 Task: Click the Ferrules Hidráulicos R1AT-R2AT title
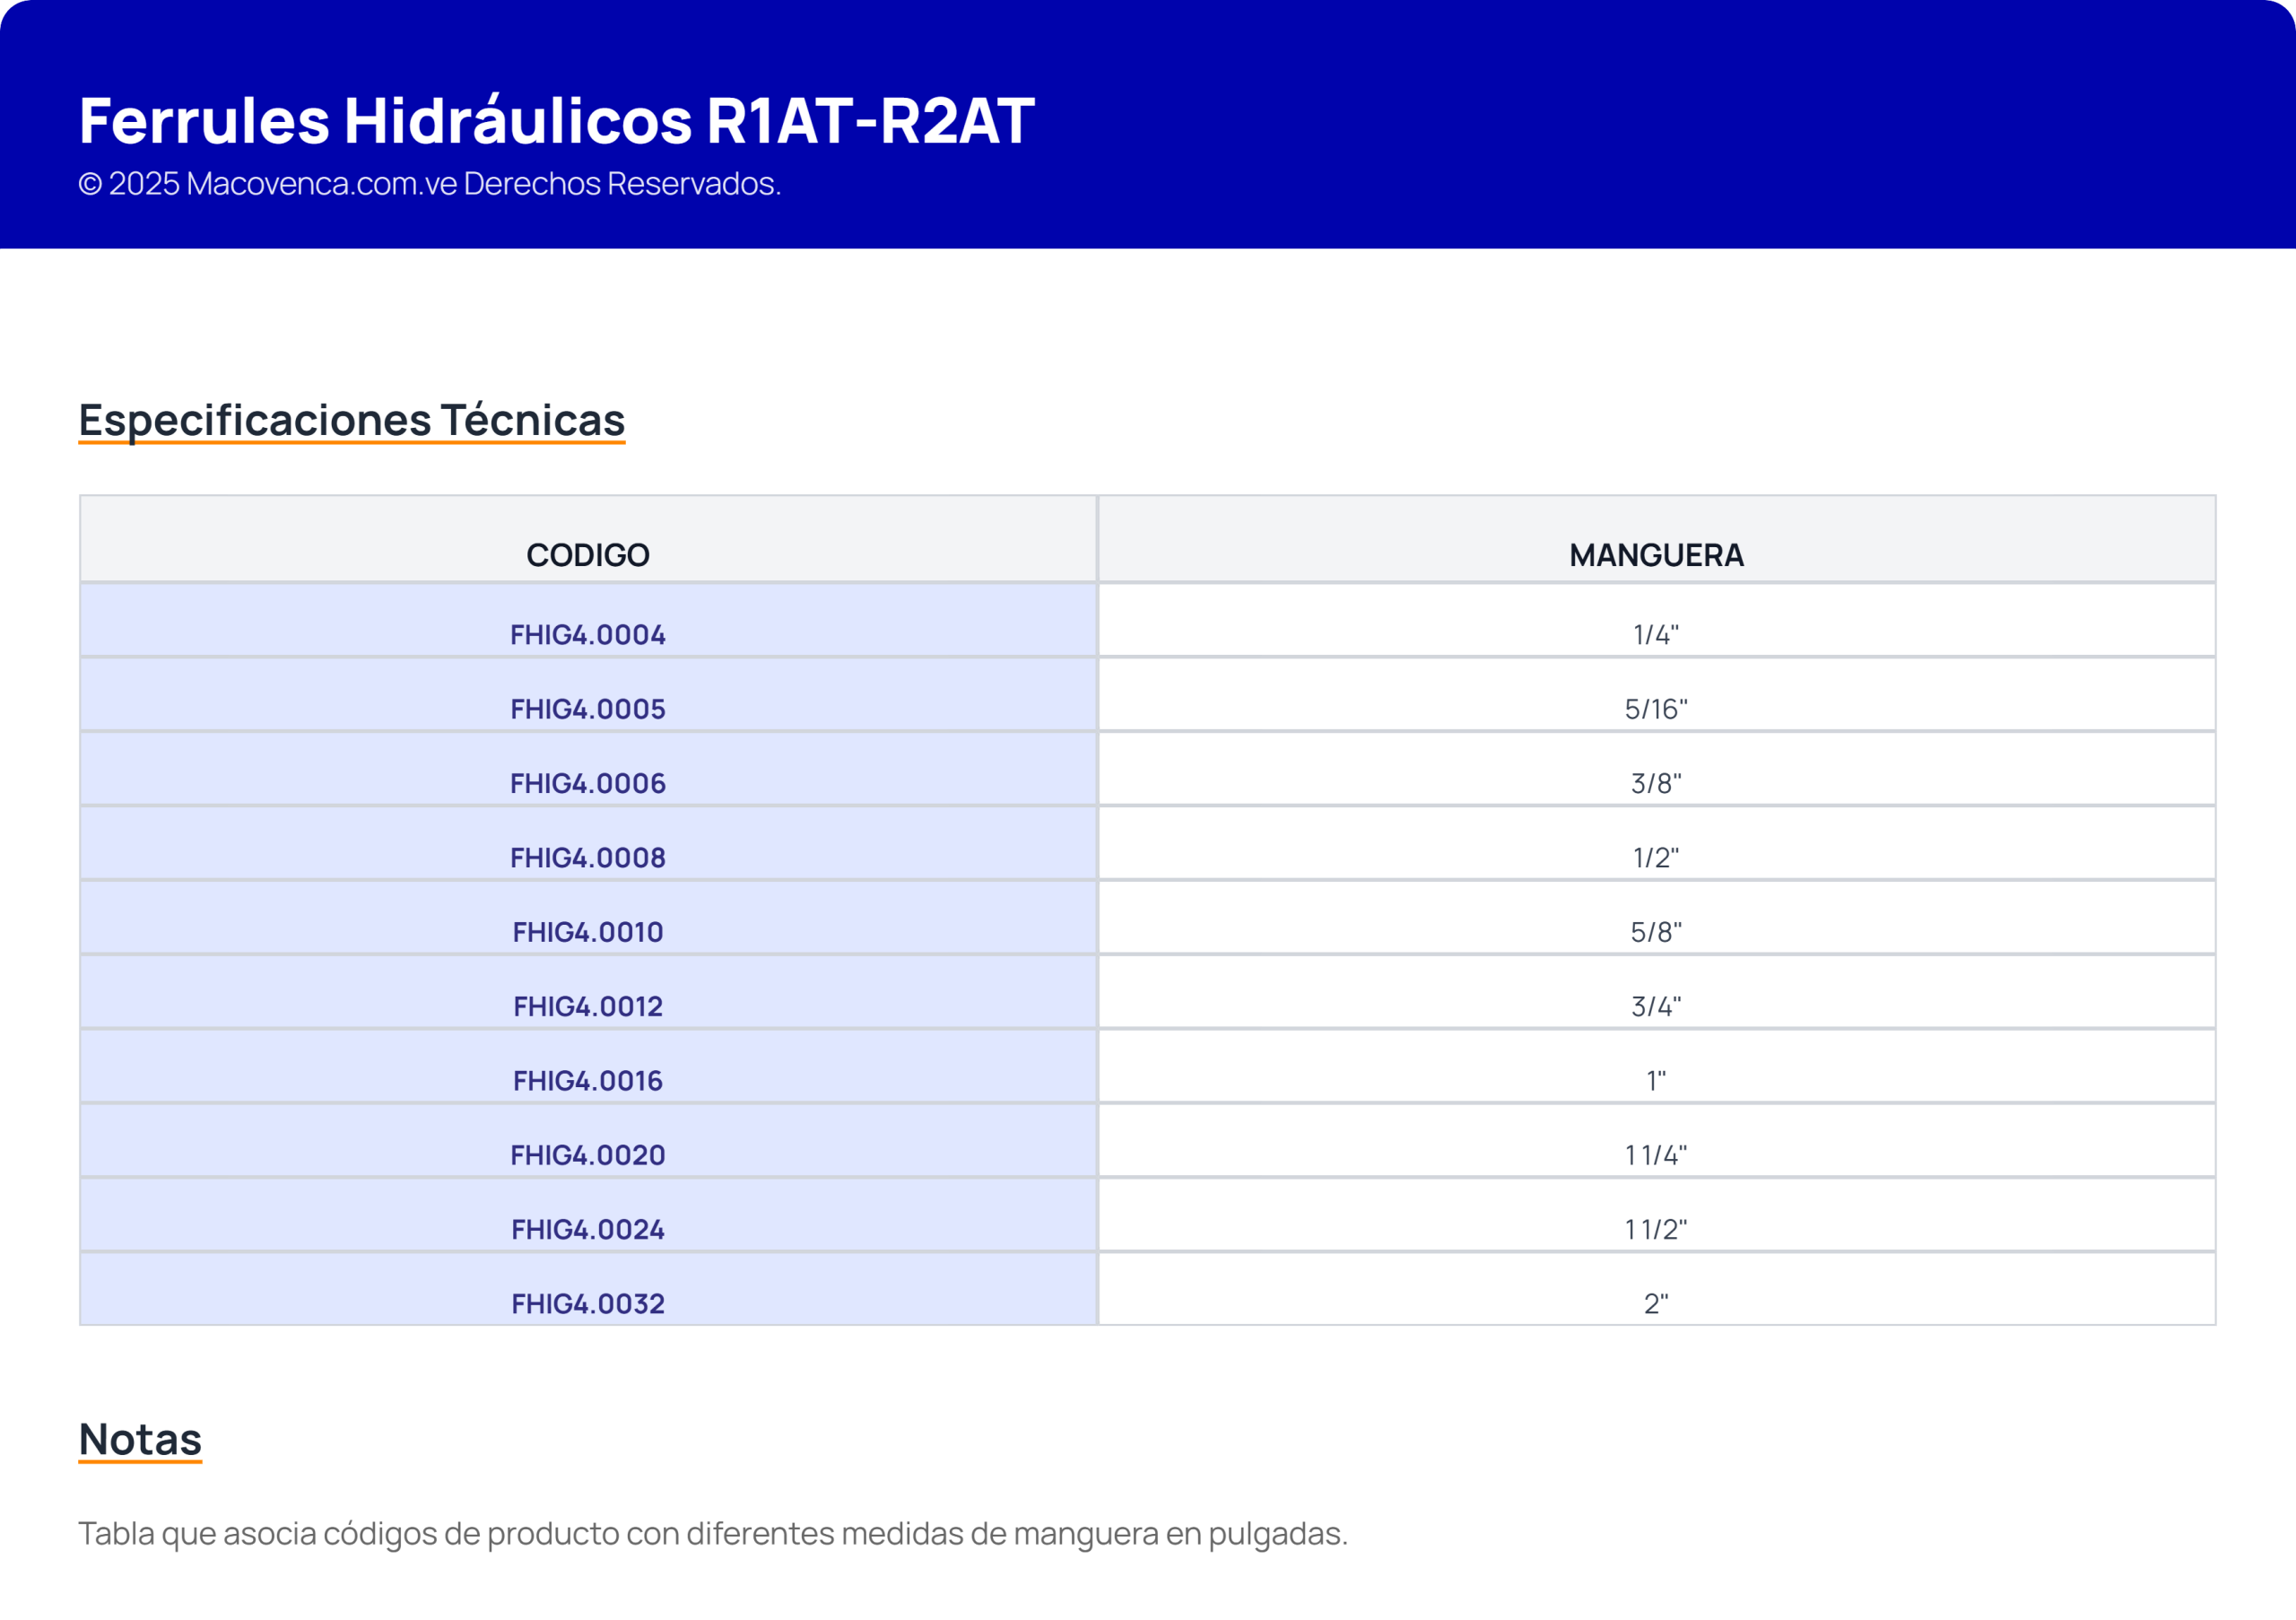point(556,121)
